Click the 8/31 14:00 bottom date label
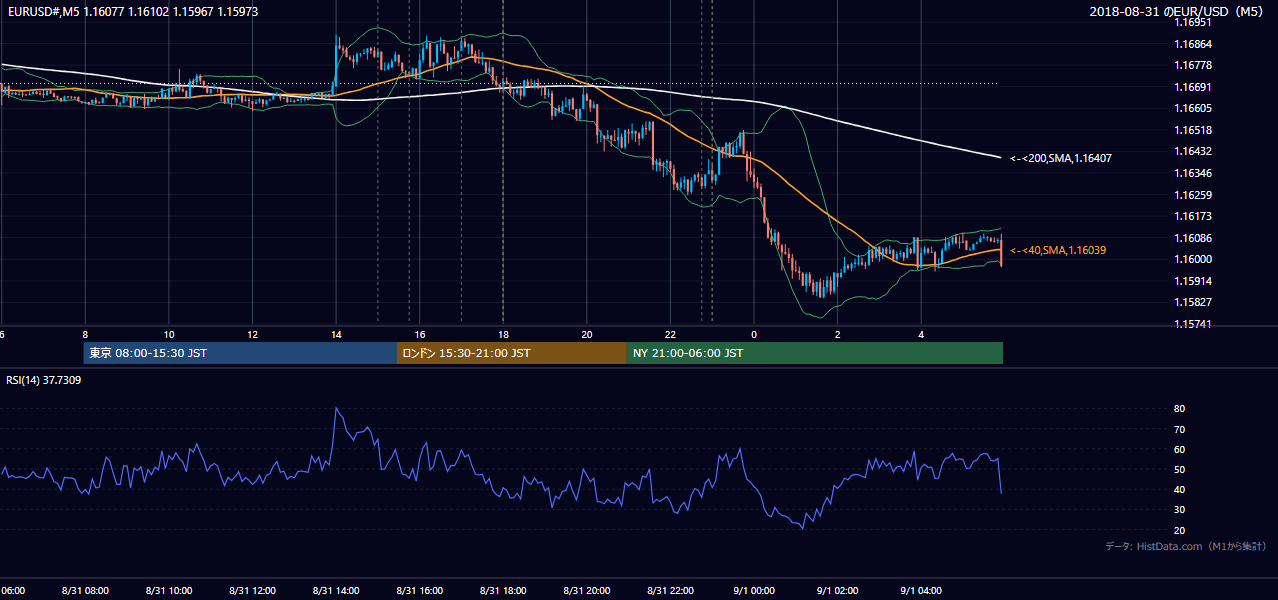This screenshot has height=600, width=1278. click(336, 591)
